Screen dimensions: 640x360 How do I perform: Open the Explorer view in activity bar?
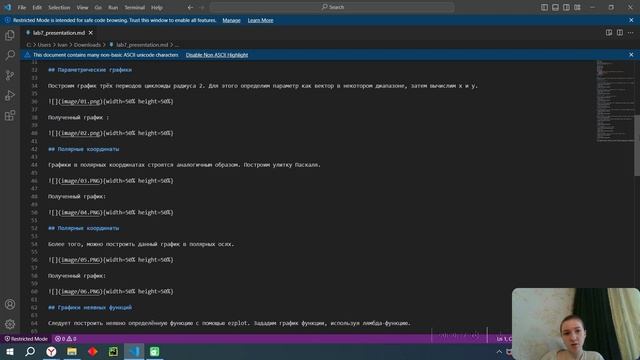[x=10, y=36]
